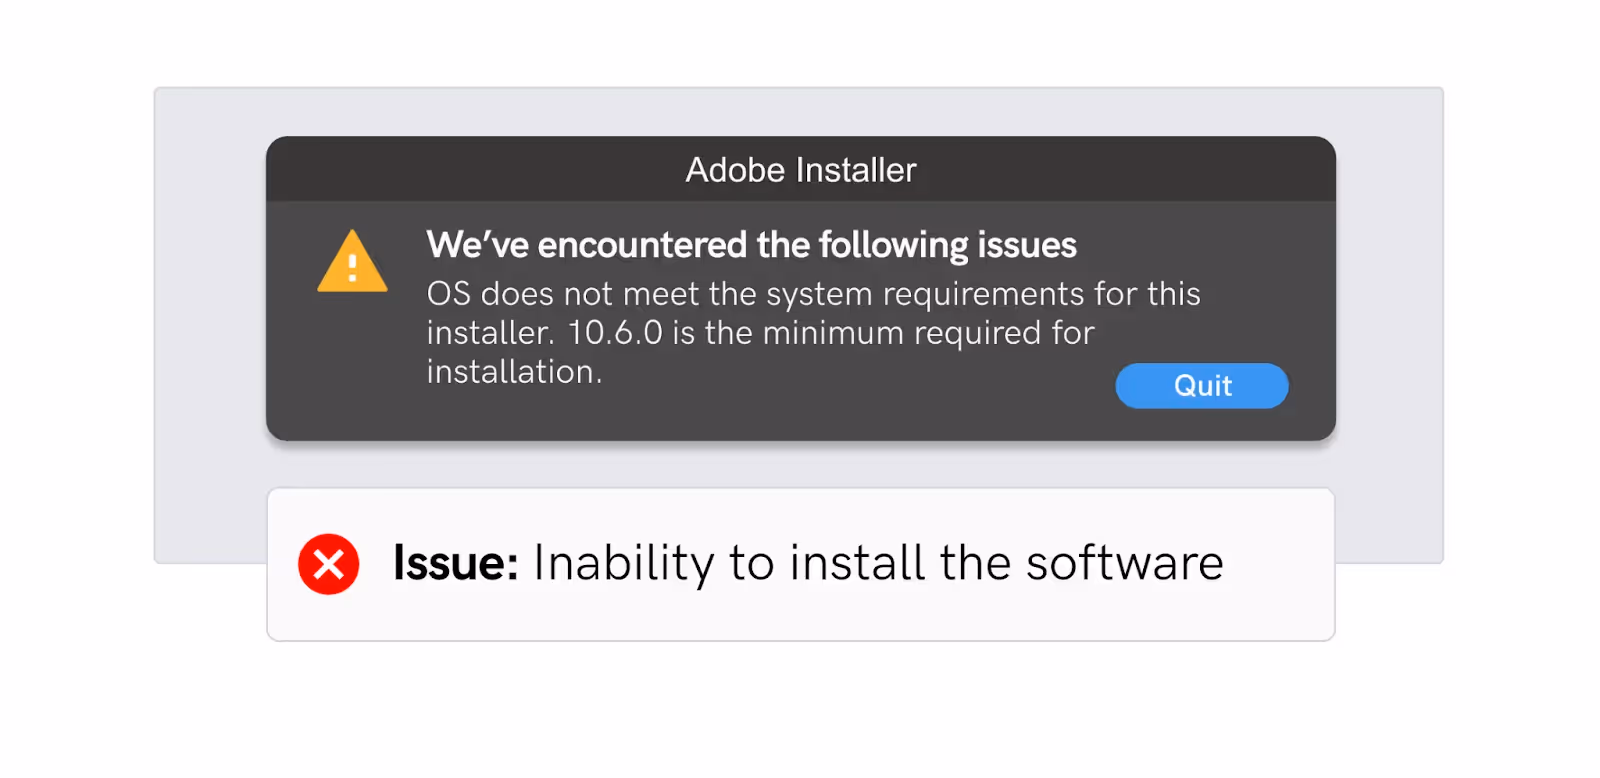Click the bold 'Issue:' label
This screenshot has height=778, width=1600.
(x=455, y=563)
